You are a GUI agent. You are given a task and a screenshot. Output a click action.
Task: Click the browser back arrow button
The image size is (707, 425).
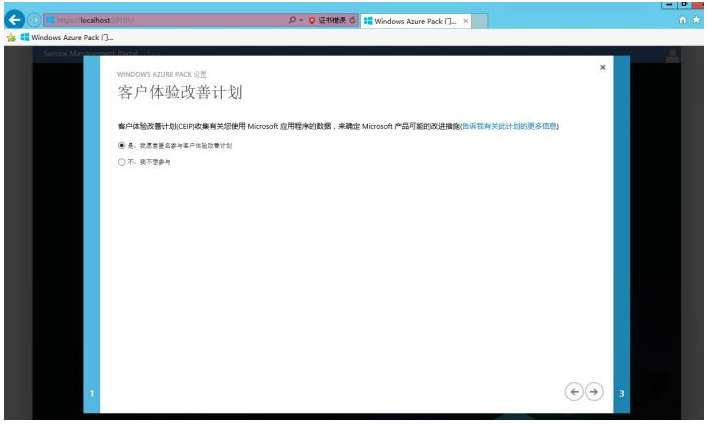14,20
